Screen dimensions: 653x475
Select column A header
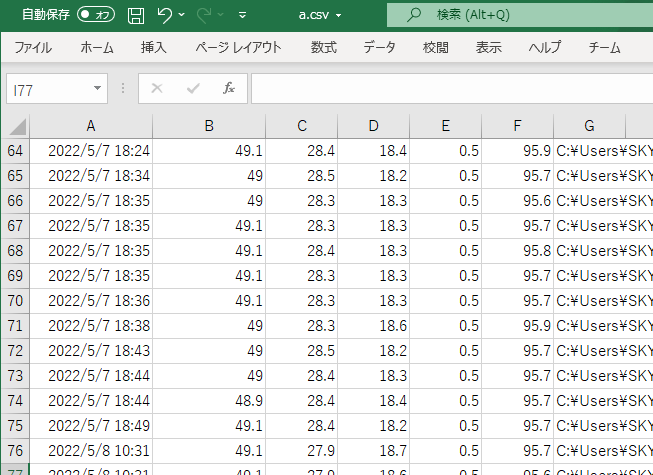point(91,126)
